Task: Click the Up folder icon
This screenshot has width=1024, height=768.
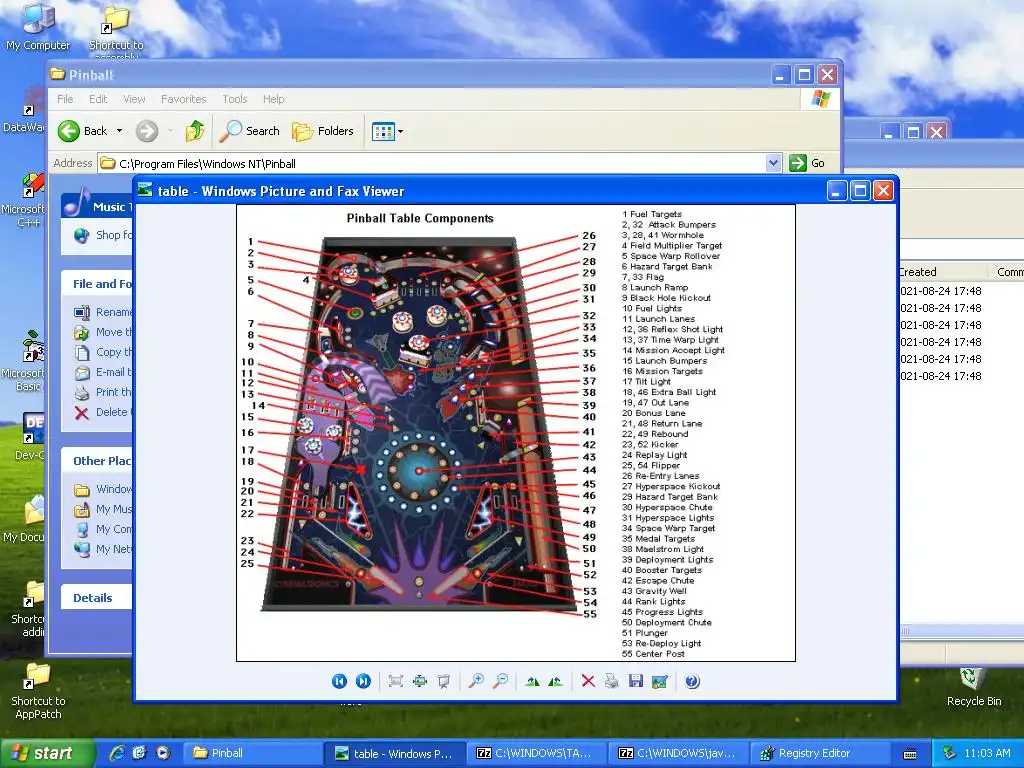Action: tap(195, 131)
